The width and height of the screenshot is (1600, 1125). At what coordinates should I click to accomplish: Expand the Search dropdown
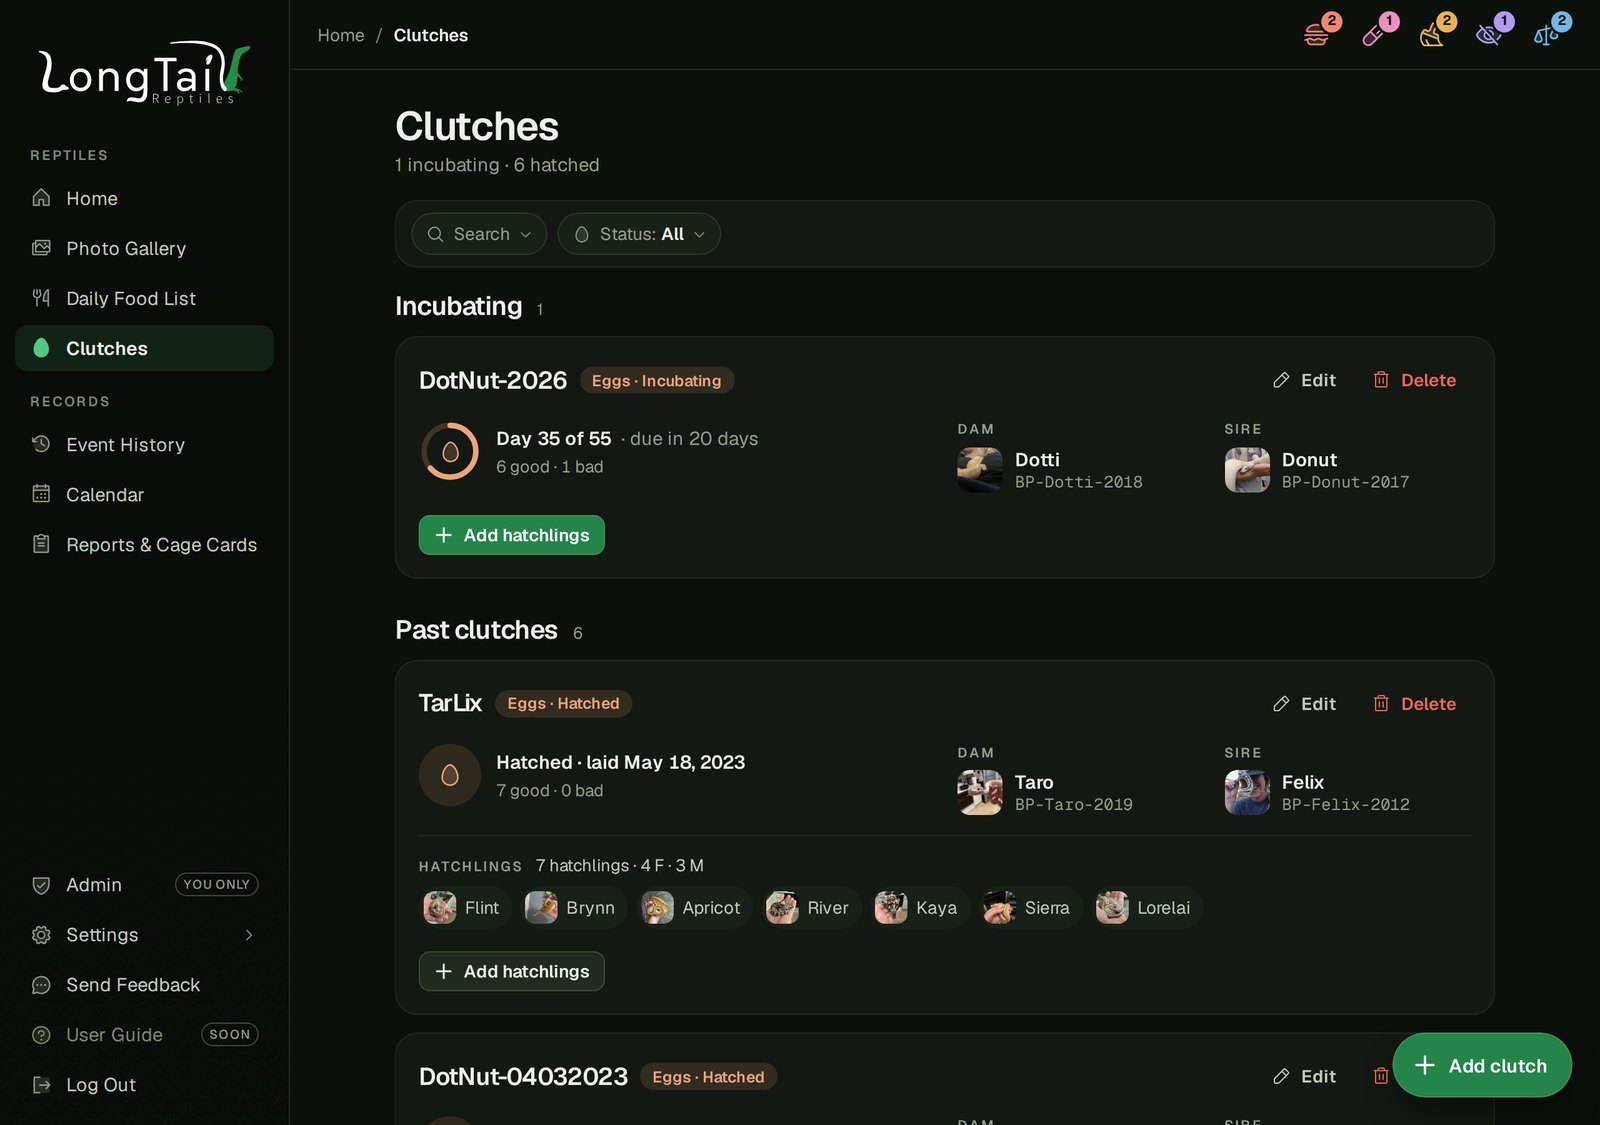pos(479,234)
